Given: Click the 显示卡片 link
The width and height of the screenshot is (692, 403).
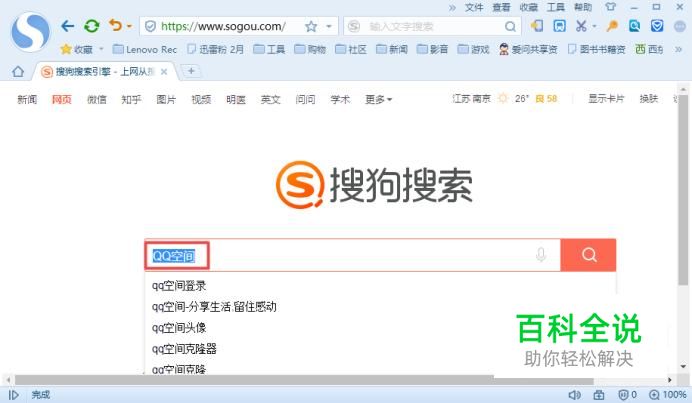Looking at the screenshot, I should click(606, 98).
